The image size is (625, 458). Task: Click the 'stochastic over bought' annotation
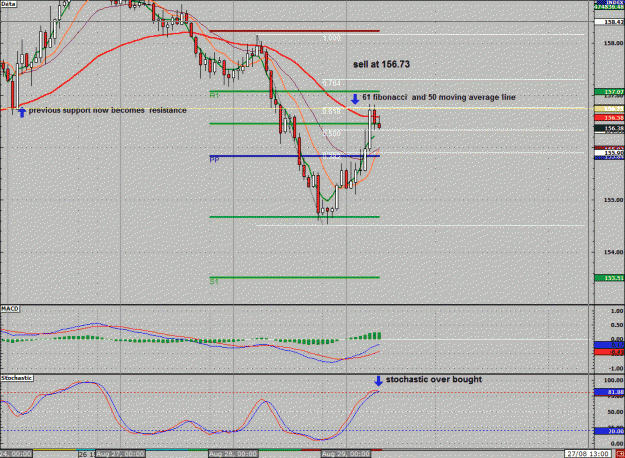click(434, 379)
